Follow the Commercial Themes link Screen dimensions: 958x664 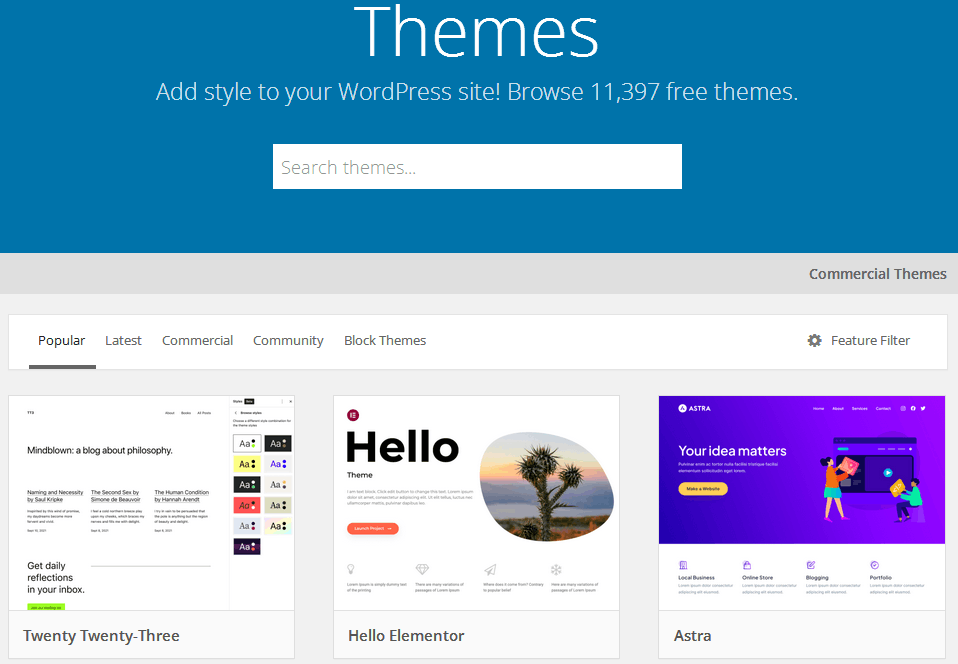[x=877, y=274]
